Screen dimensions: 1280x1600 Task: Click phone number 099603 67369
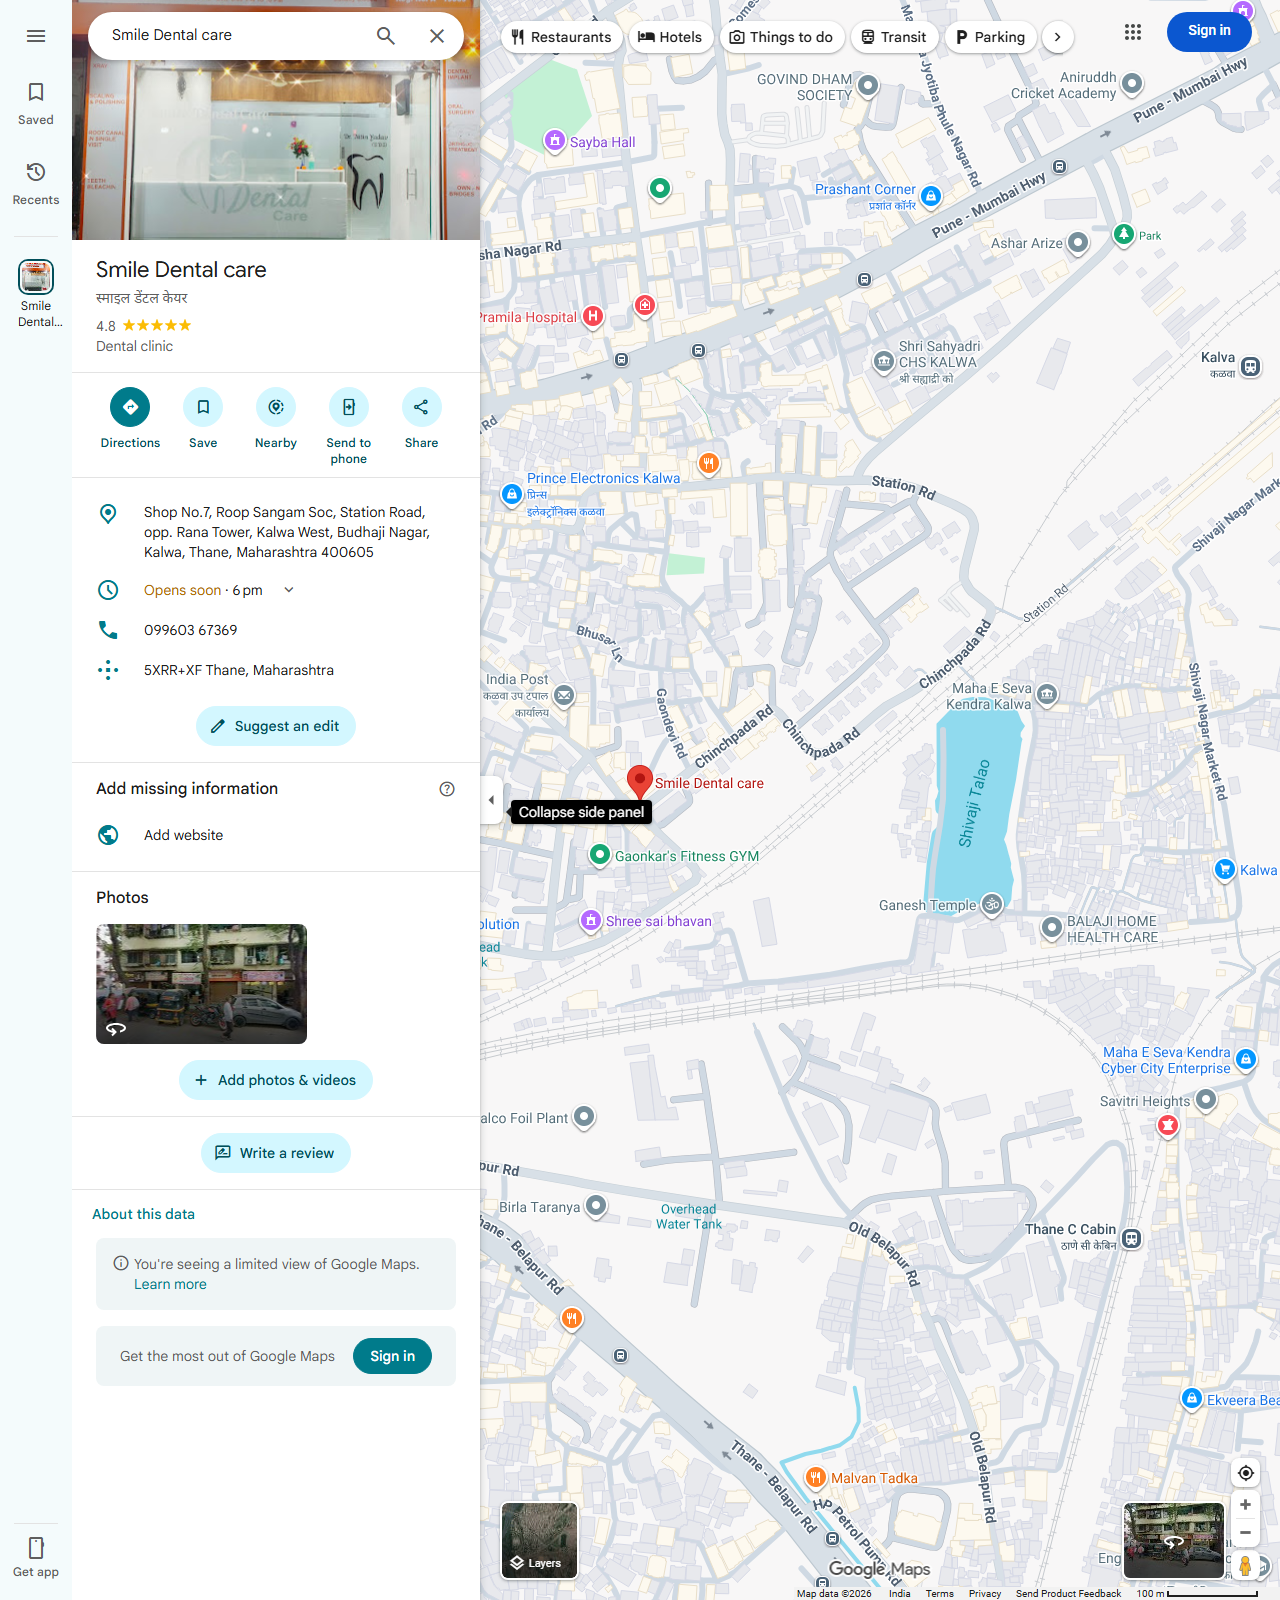pos(276,630)
